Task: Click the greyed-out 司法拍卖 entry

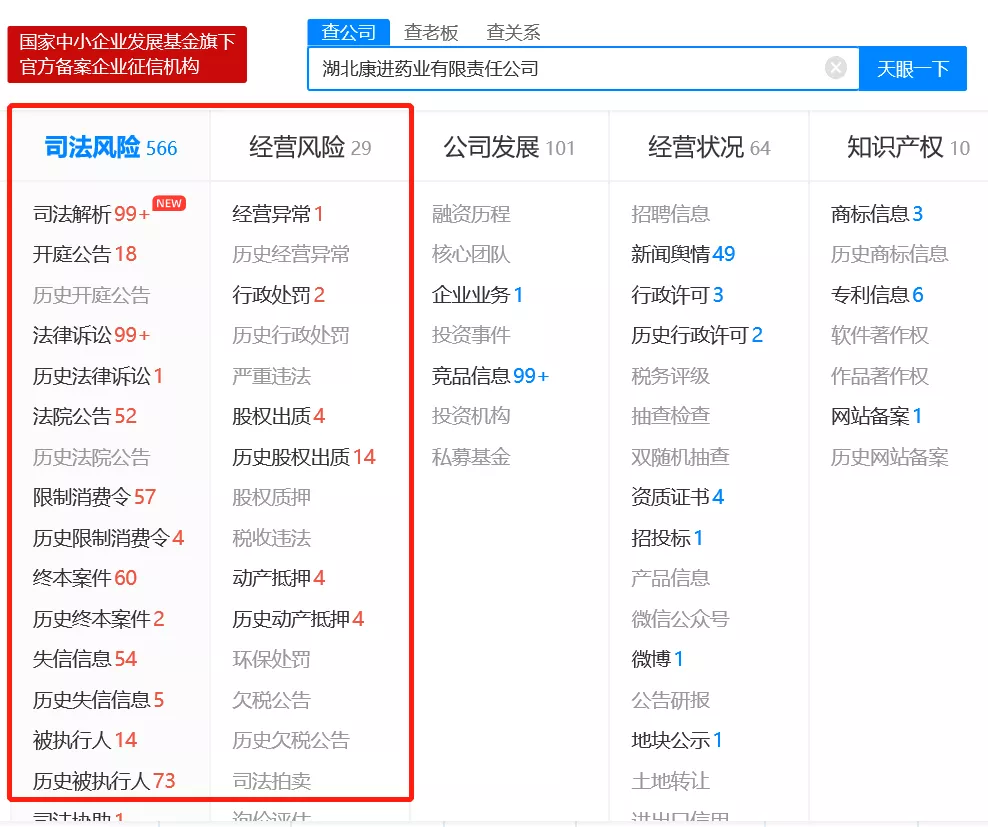Action: click(x=272, y=780)
